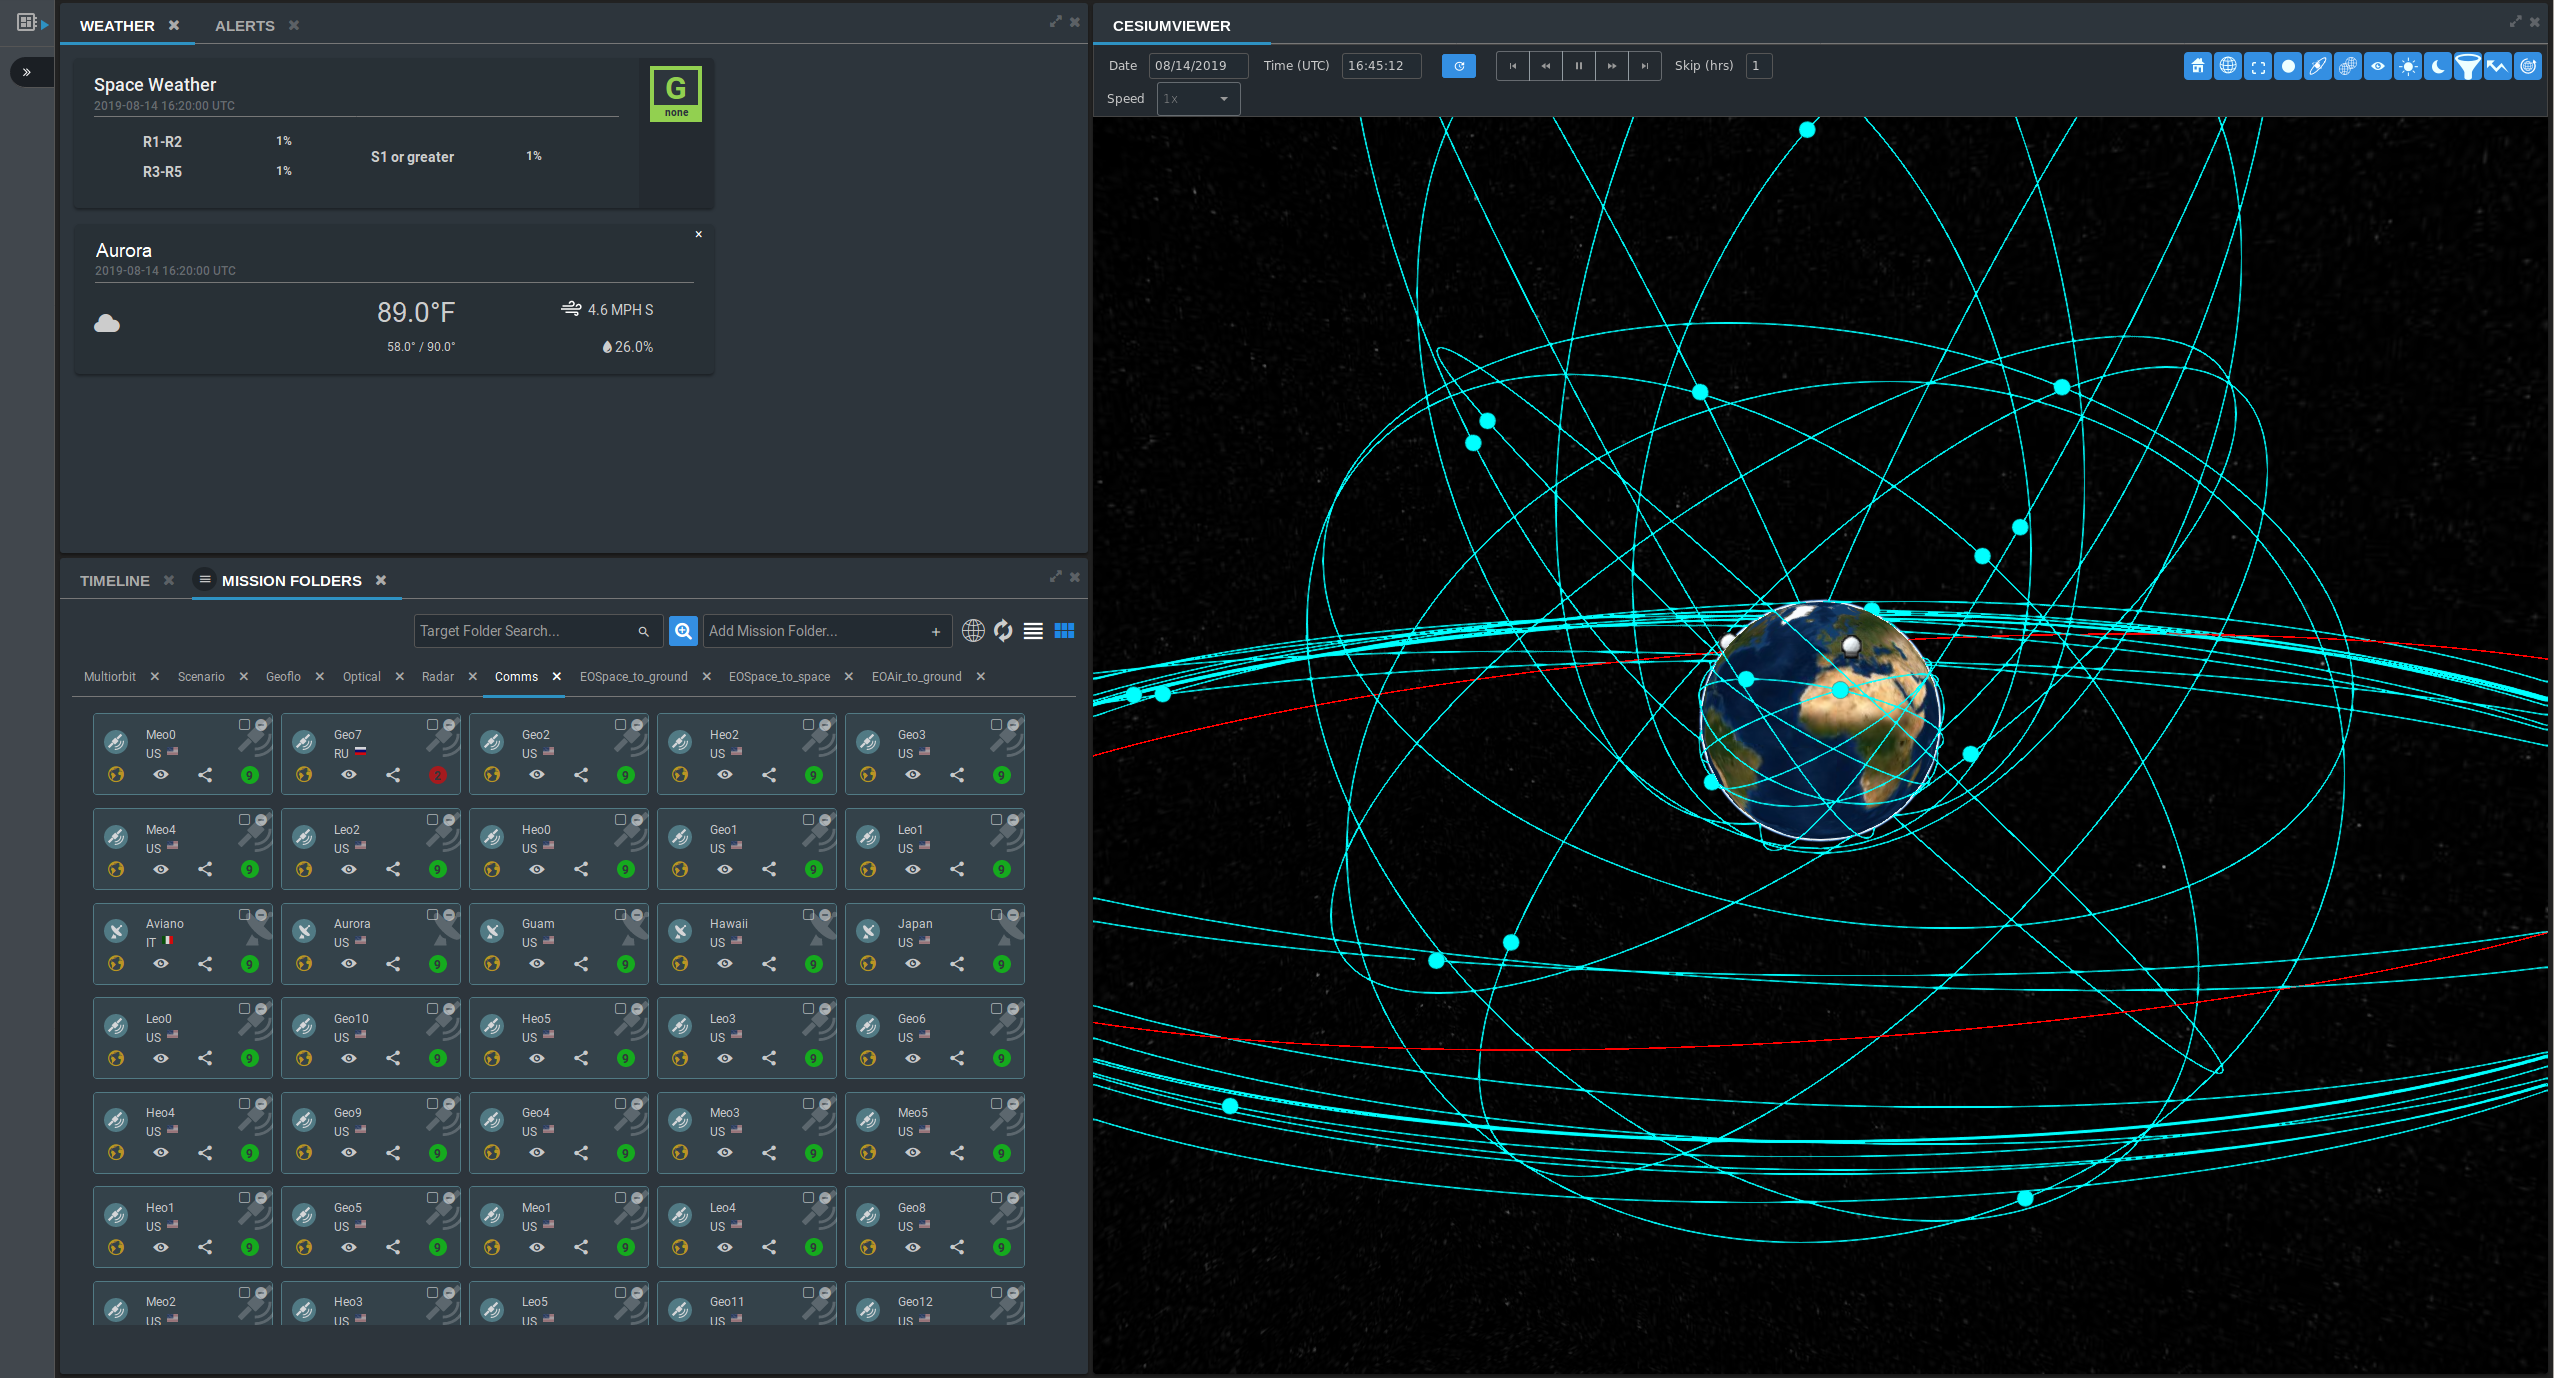This screenshot has width=2554, height=1378.
Task: Click the share icon on the Meo0 card
Action: click(x=205, y=775)
